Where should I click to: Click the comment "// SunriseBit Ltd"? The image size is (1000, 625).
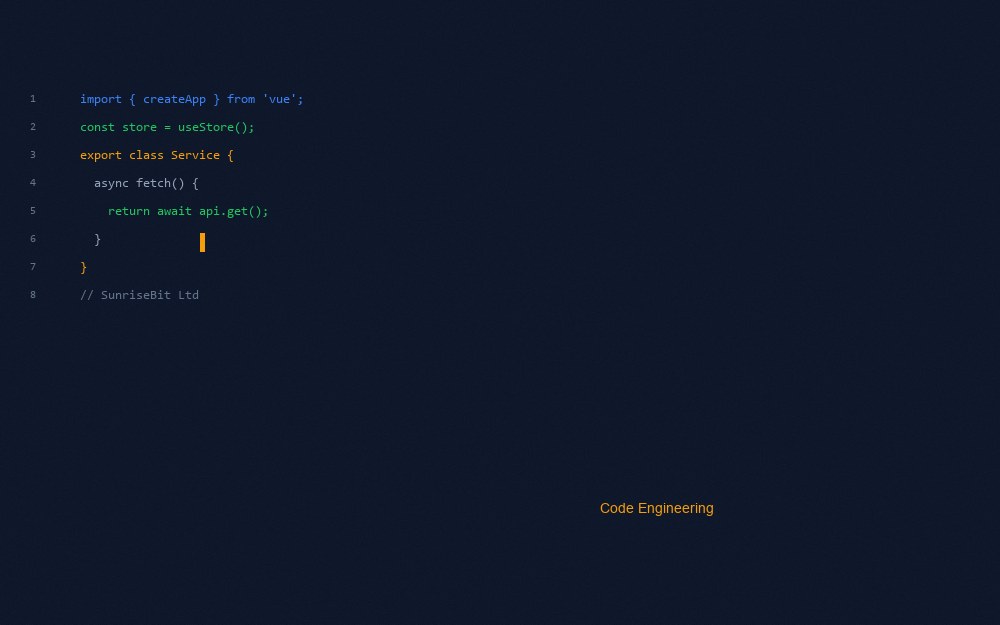[x=139, y=295]
